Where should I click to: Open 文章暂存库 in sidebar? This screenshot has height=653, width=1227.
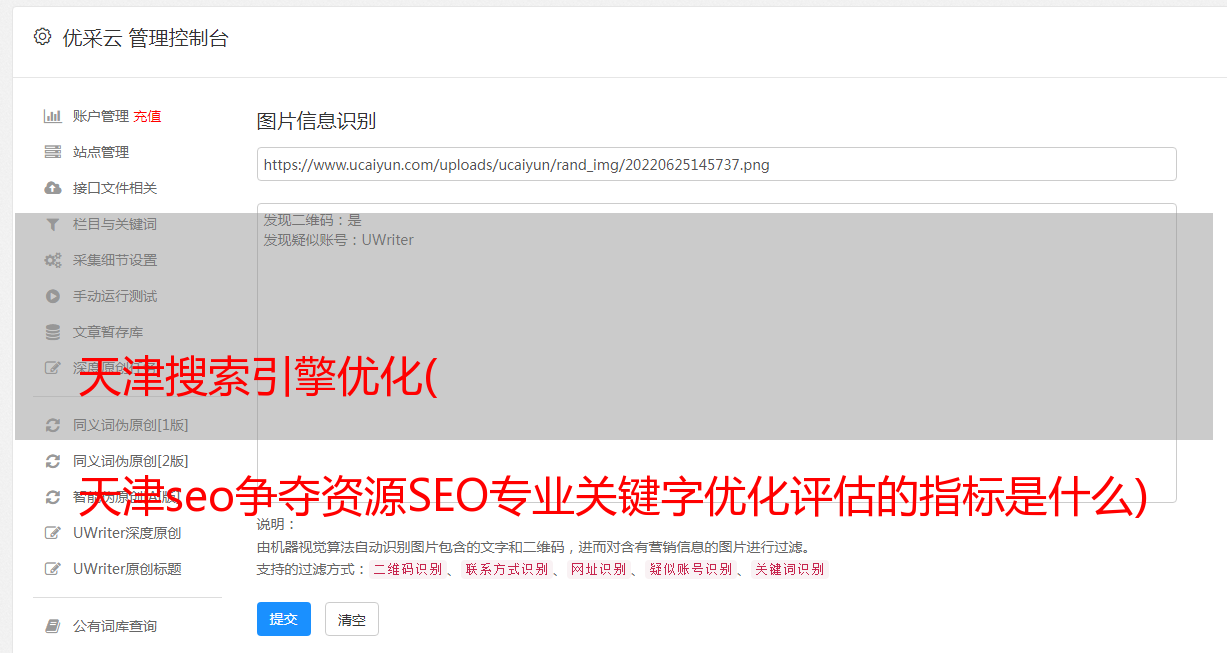click(x=108, y=332)
